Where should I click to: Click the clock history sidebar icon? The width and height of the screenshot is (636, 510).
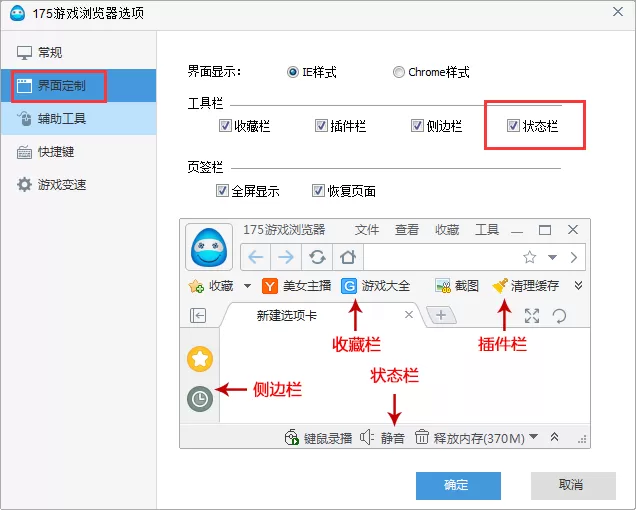[x=200, y=399]
